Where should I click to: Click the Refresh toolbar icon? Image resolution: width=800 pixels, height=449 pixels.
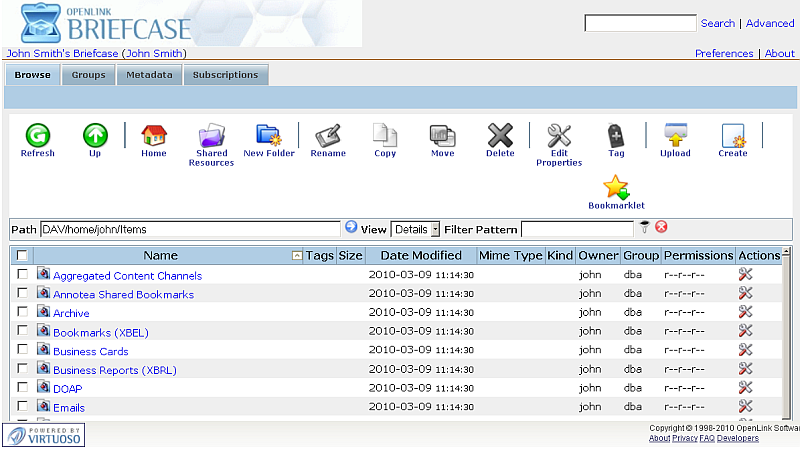click(x=37, y=136)
